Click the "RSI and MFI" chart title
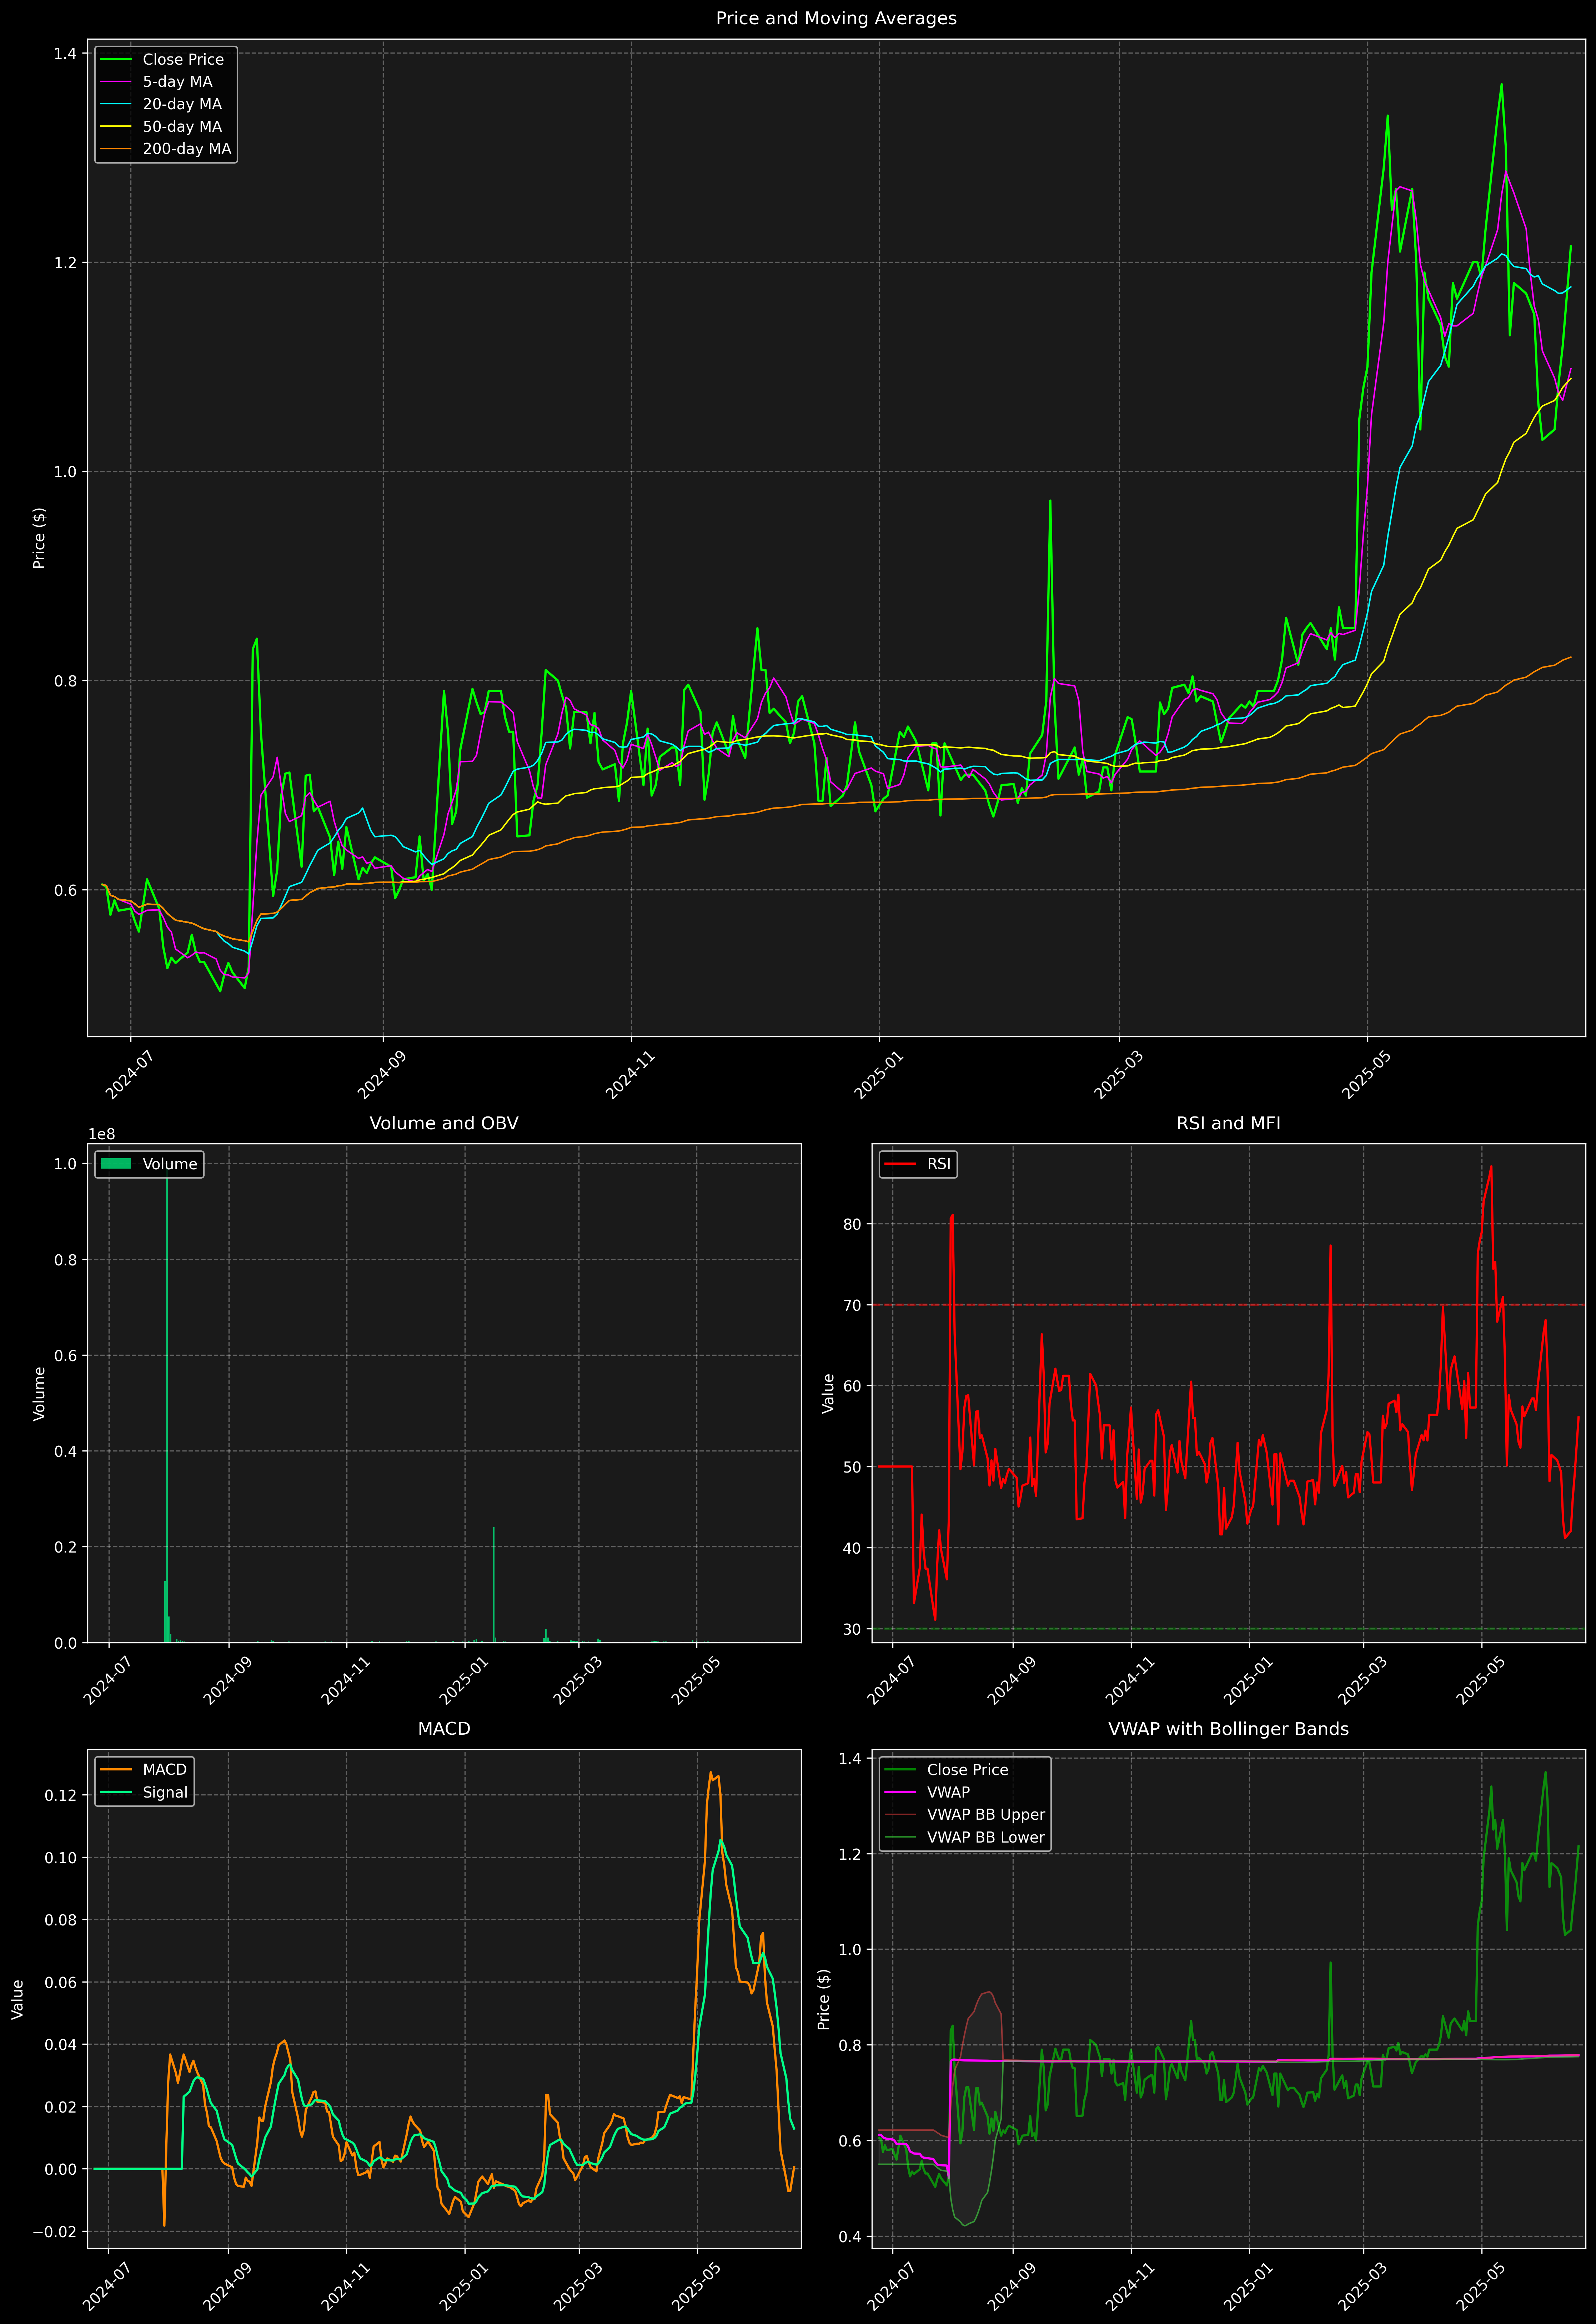 [x=1228, y=1123]
